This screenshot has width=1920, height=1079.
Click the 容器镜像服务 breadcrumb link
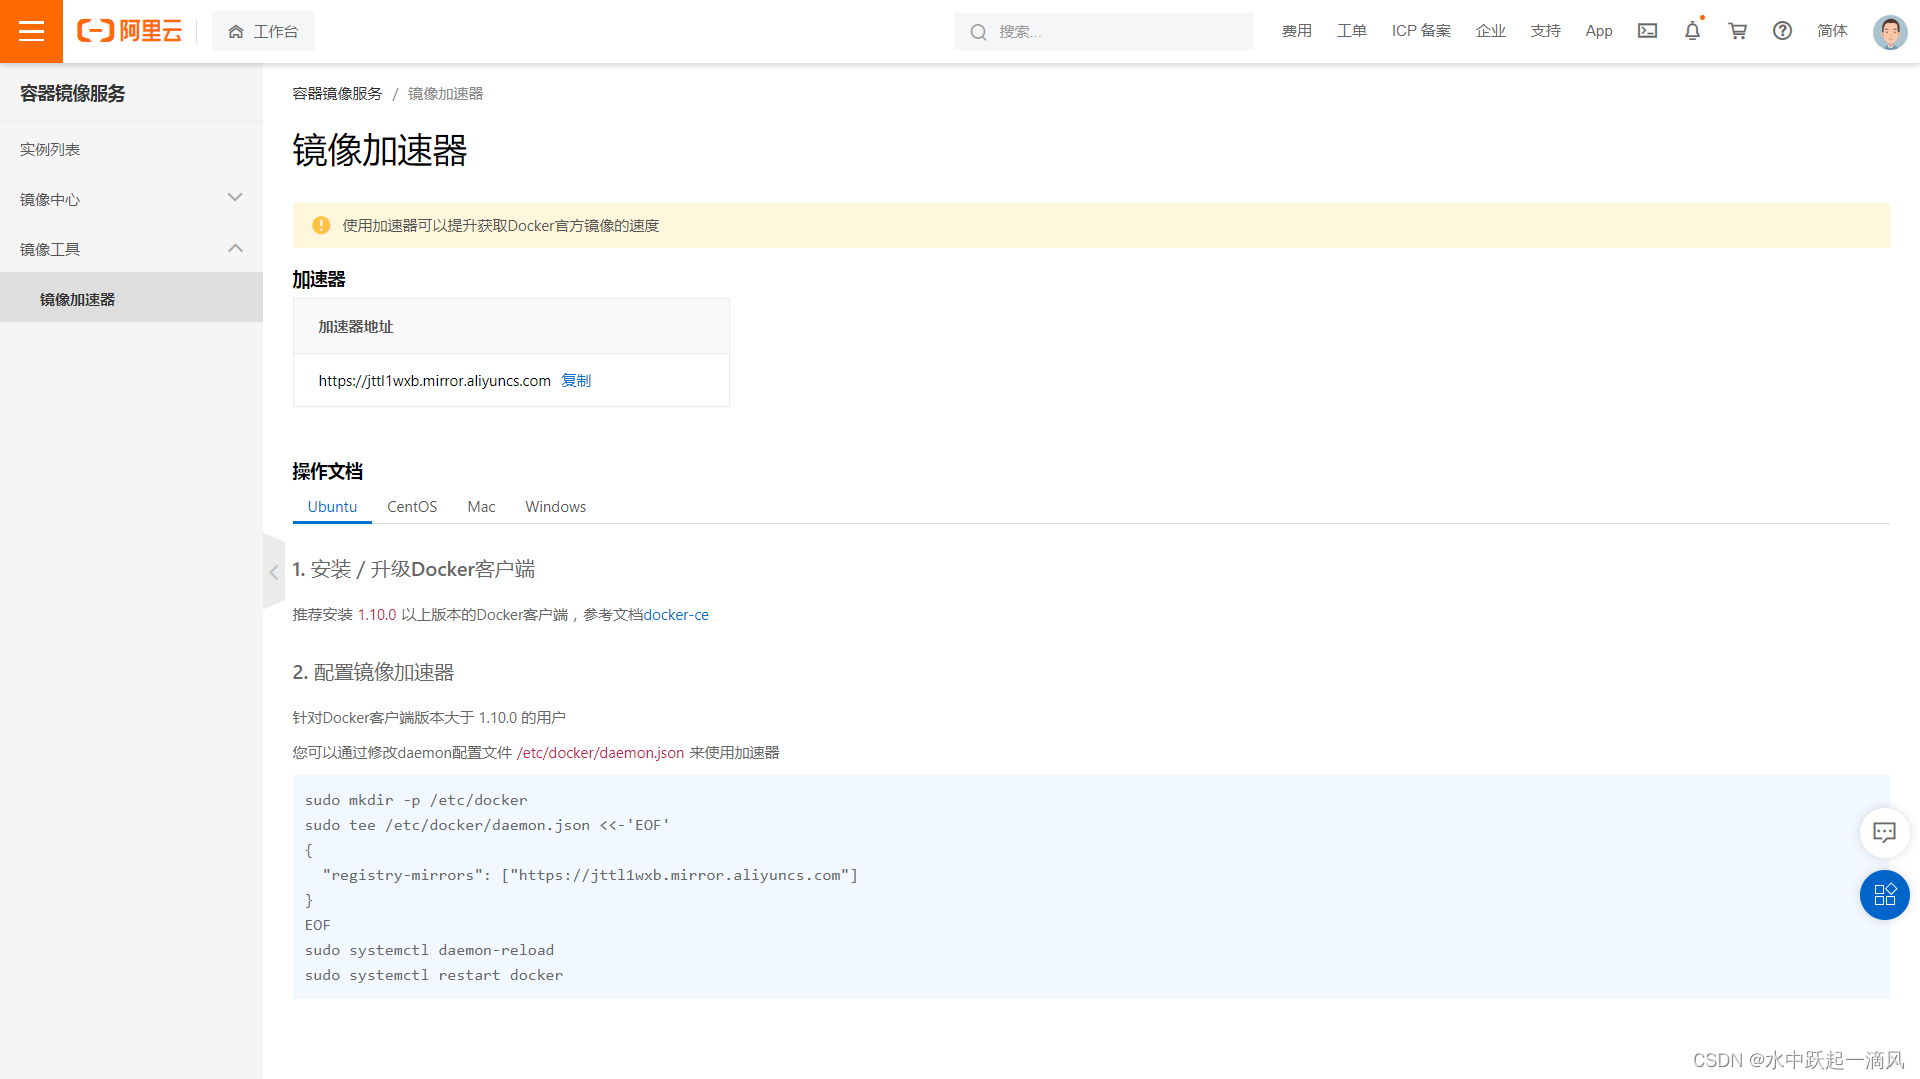point(337,93)
